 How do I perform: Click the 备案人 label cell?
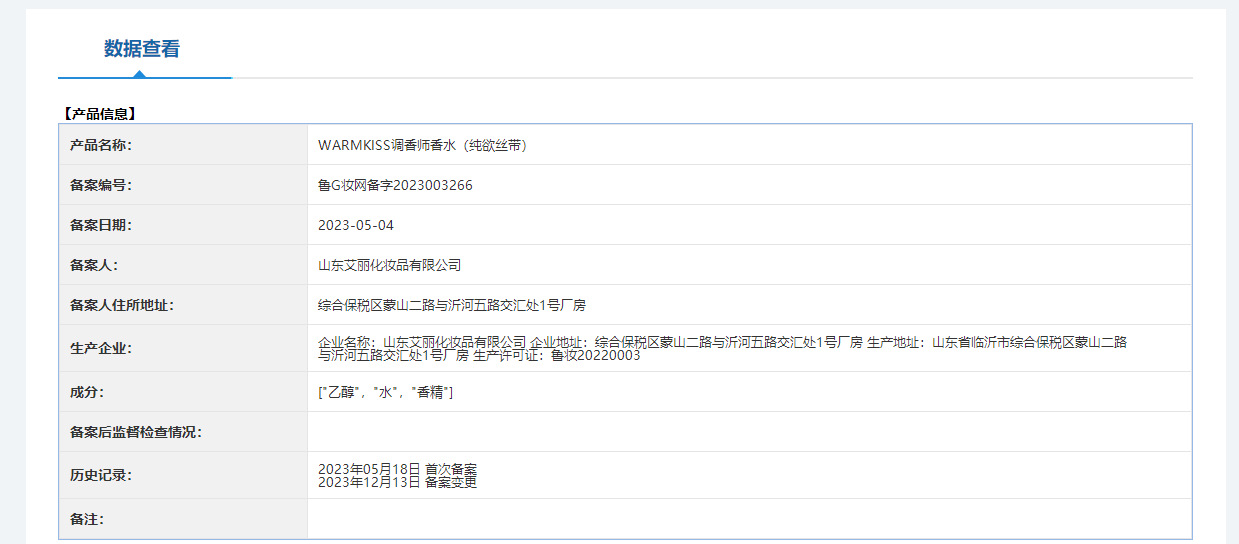183,265
